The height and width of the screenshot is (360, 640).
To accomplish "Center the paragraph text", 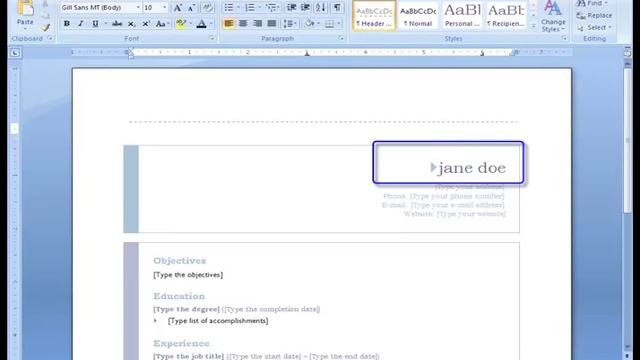I will (x=243, y=24).
